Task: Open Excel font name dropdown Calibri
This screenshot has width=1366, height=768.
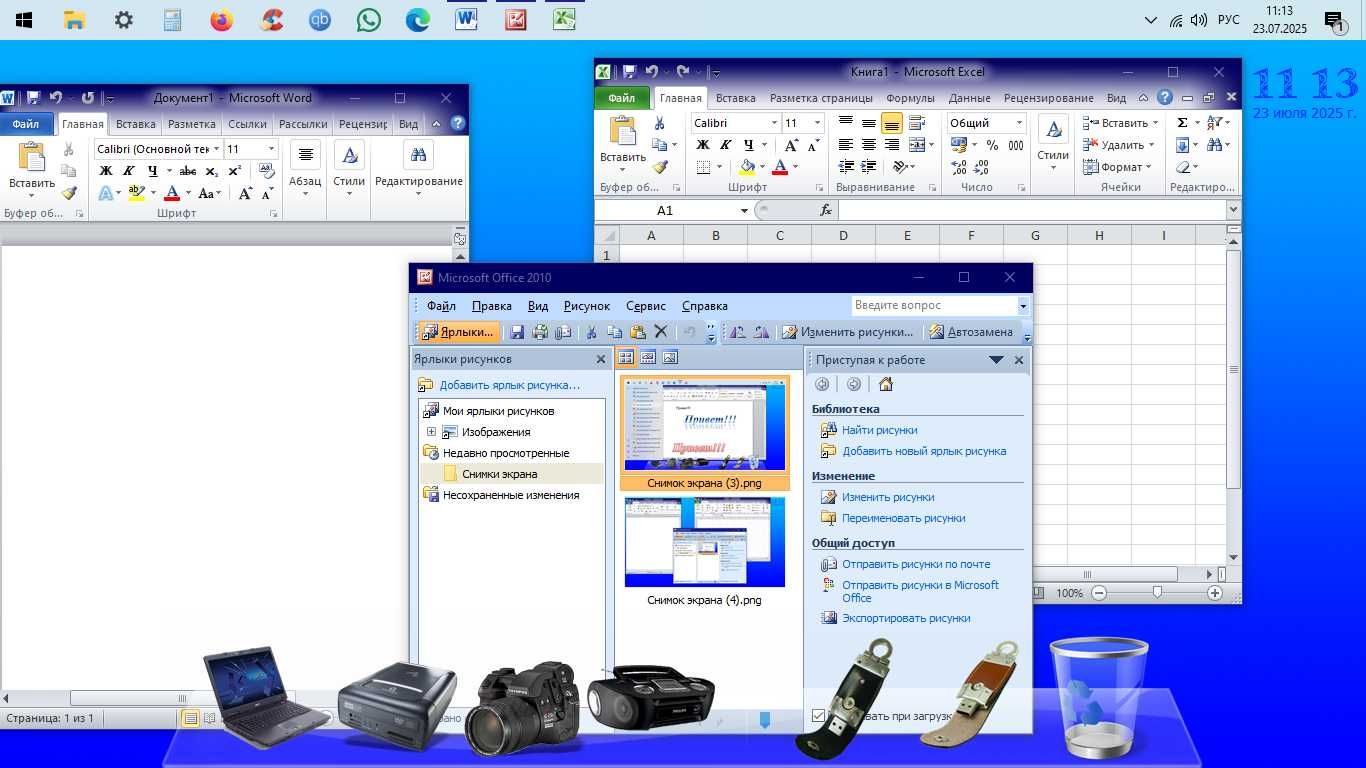Action: (774, 123)
